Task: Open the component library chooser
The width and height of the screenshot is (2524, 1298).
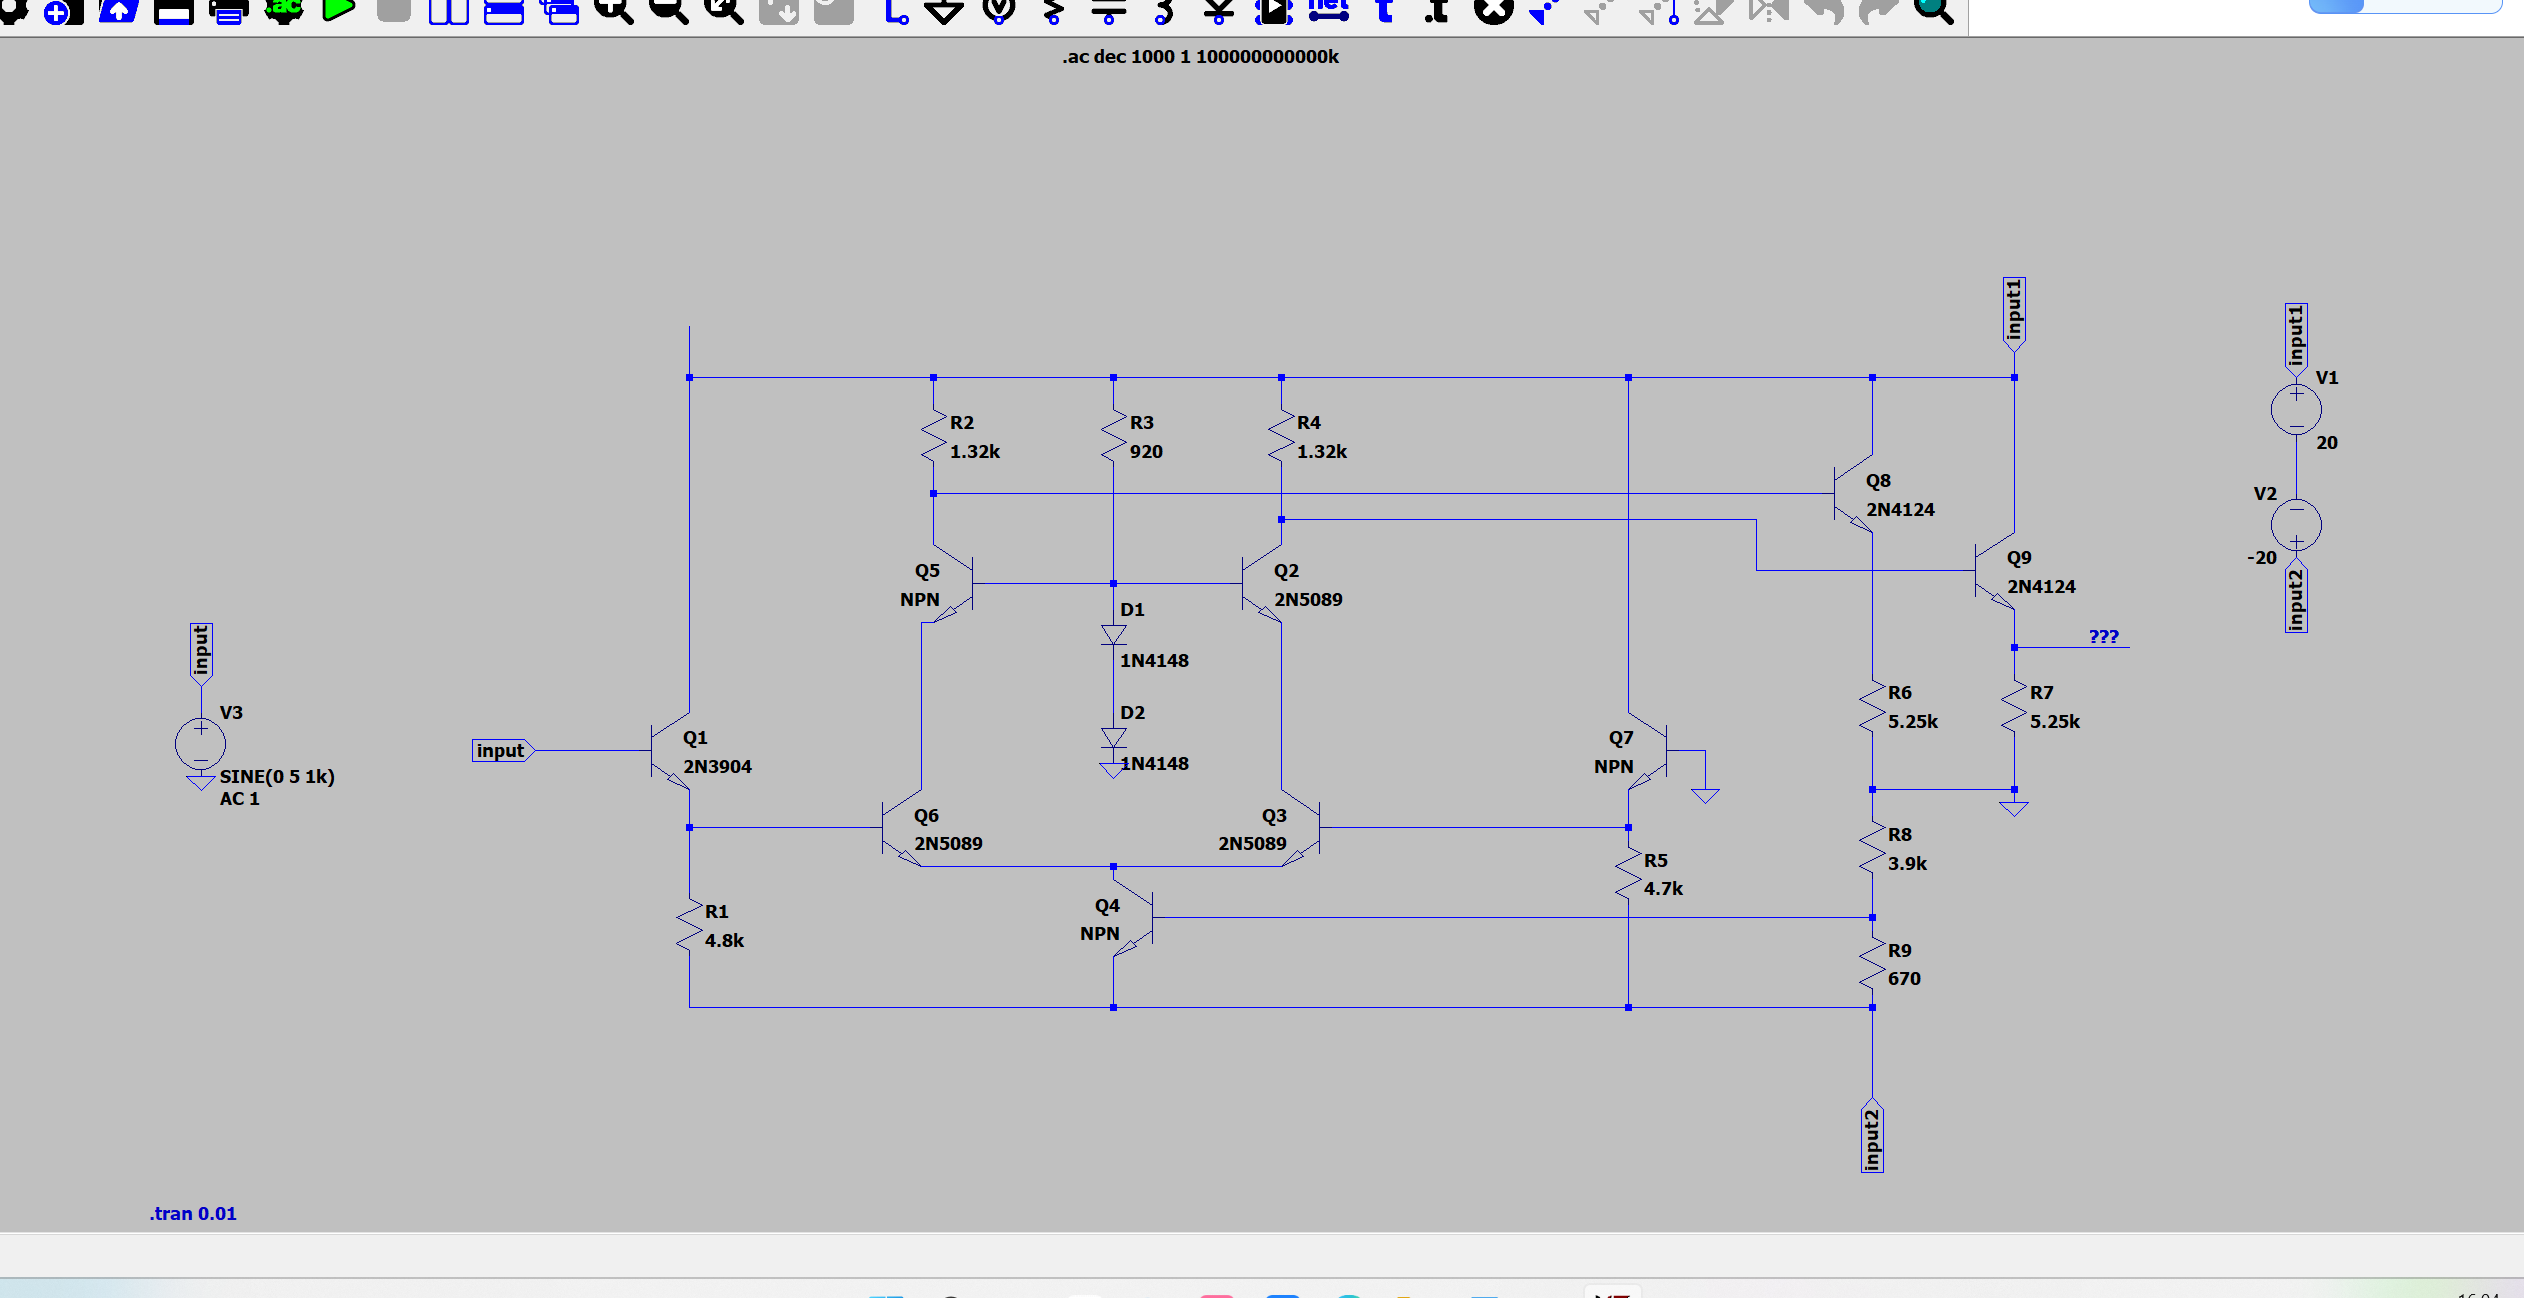Action: tap(1273, 10)
